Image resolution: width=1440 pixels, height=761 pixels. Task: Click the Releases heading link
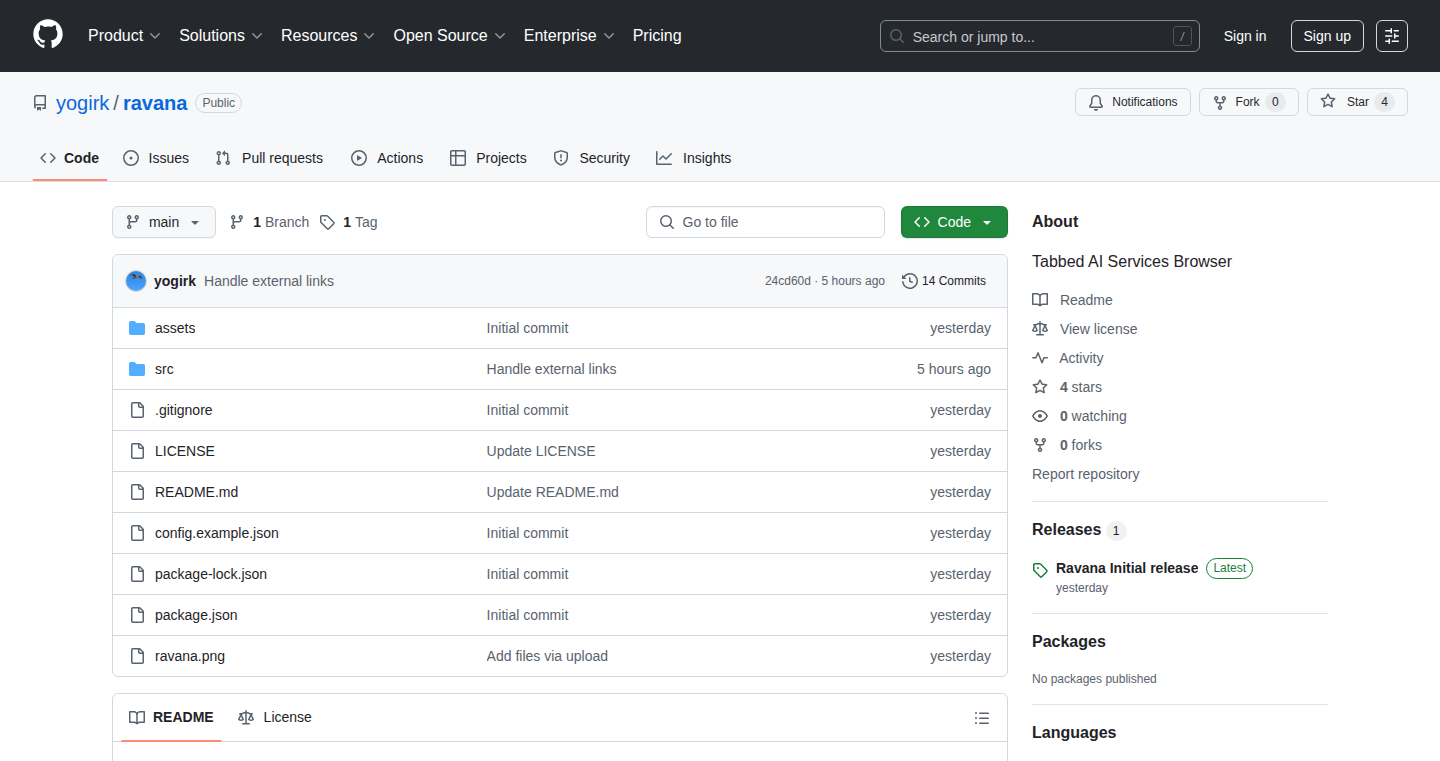(x=1066, y=530)
